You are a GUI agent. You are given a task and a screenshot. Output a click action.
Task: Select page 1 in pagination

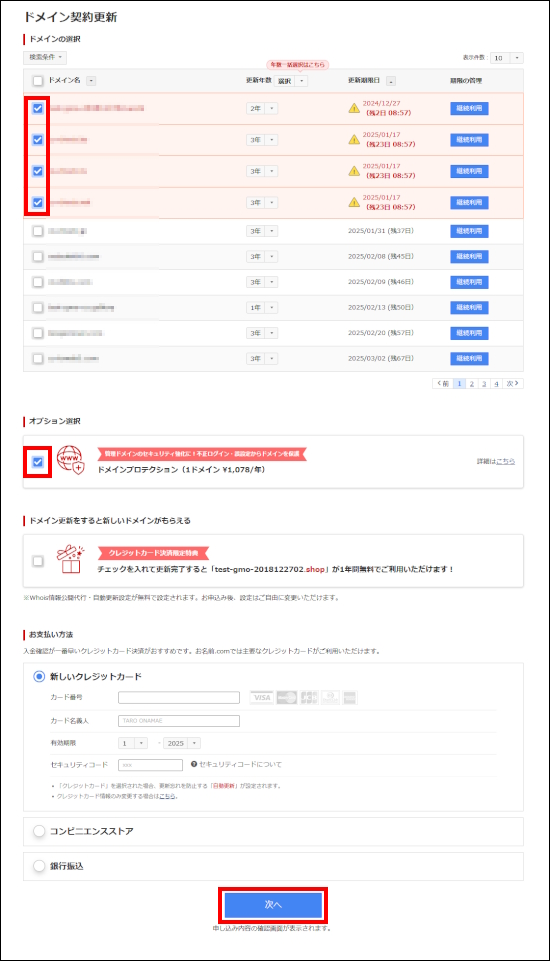click(459, 384)
